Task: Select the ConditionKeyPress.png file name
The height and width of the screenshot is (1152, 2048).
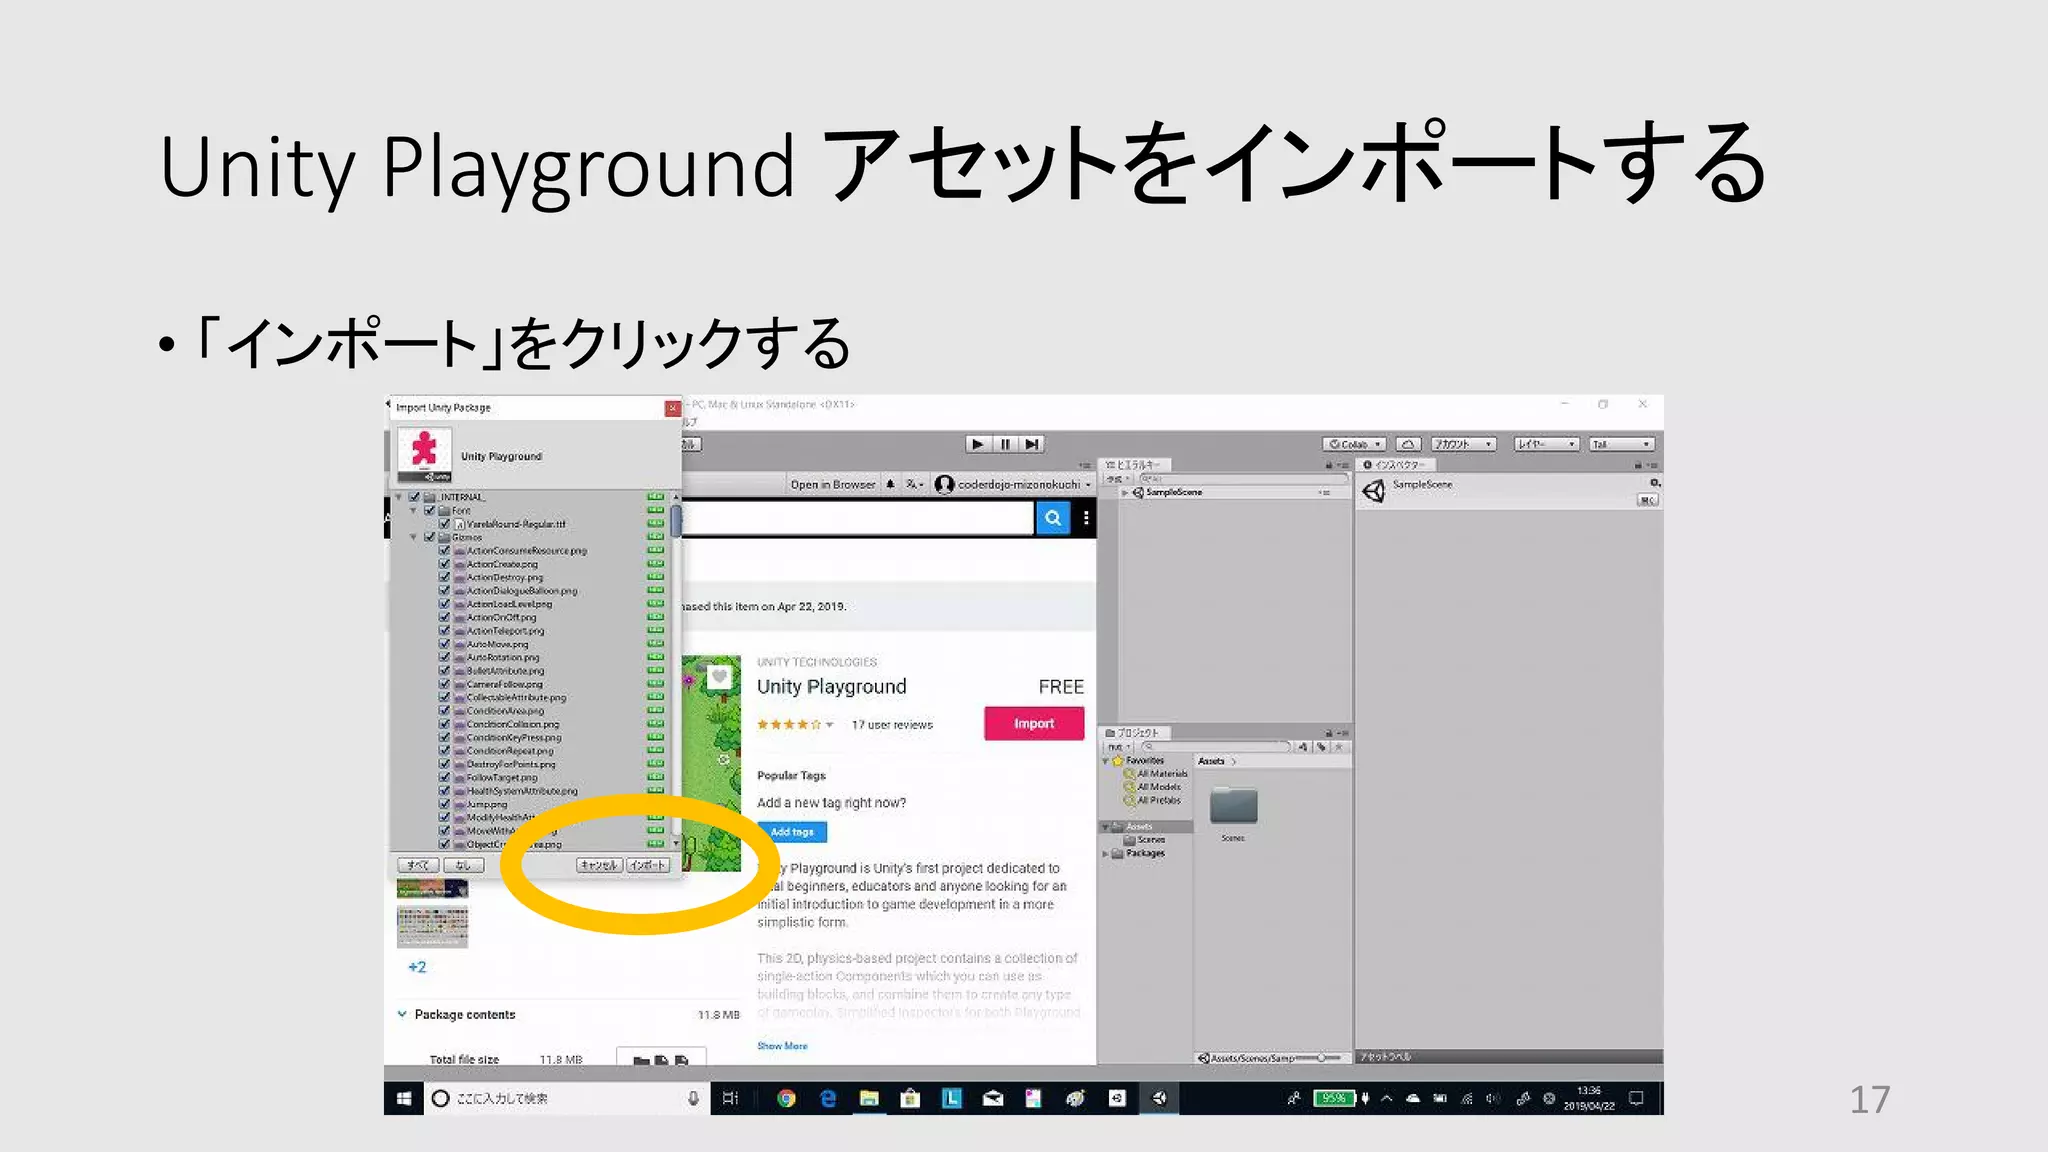Action: pyautogui.click(x=514, y=738)
